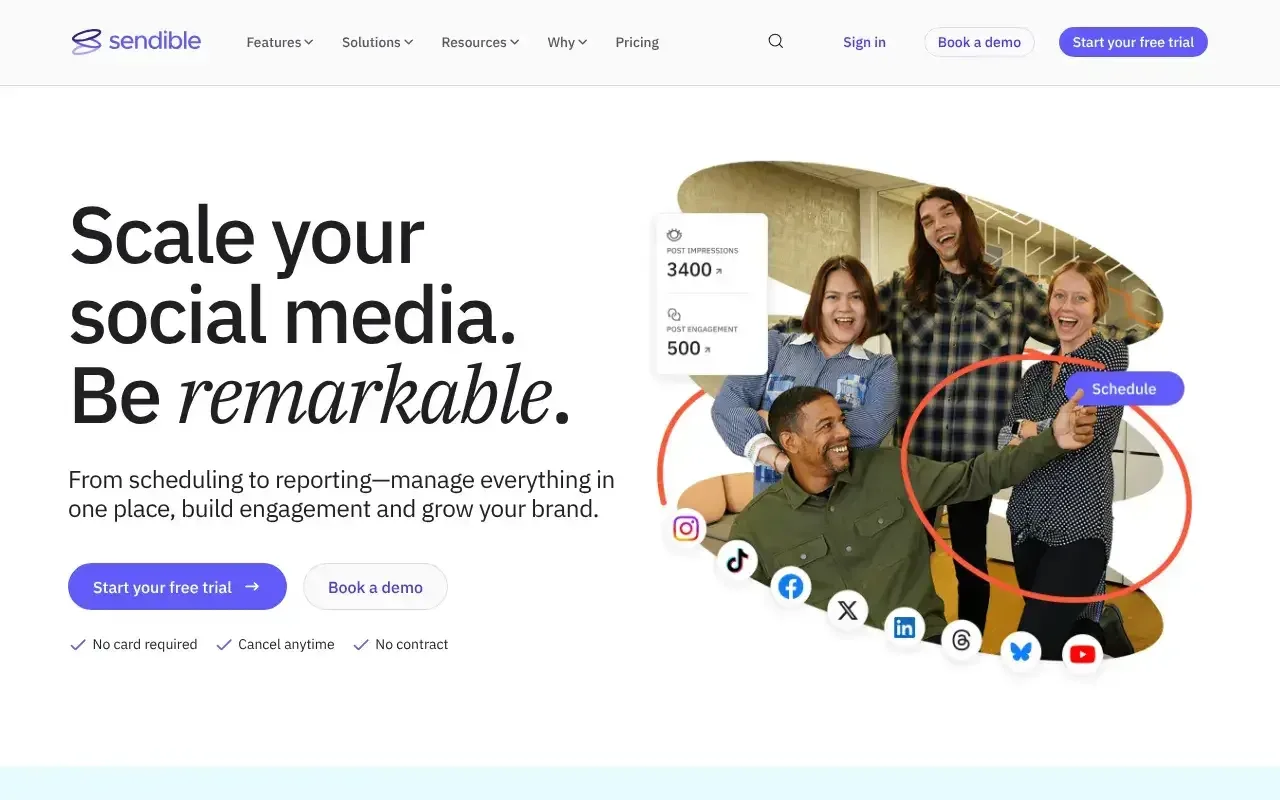Click the Sign in link

864,42
